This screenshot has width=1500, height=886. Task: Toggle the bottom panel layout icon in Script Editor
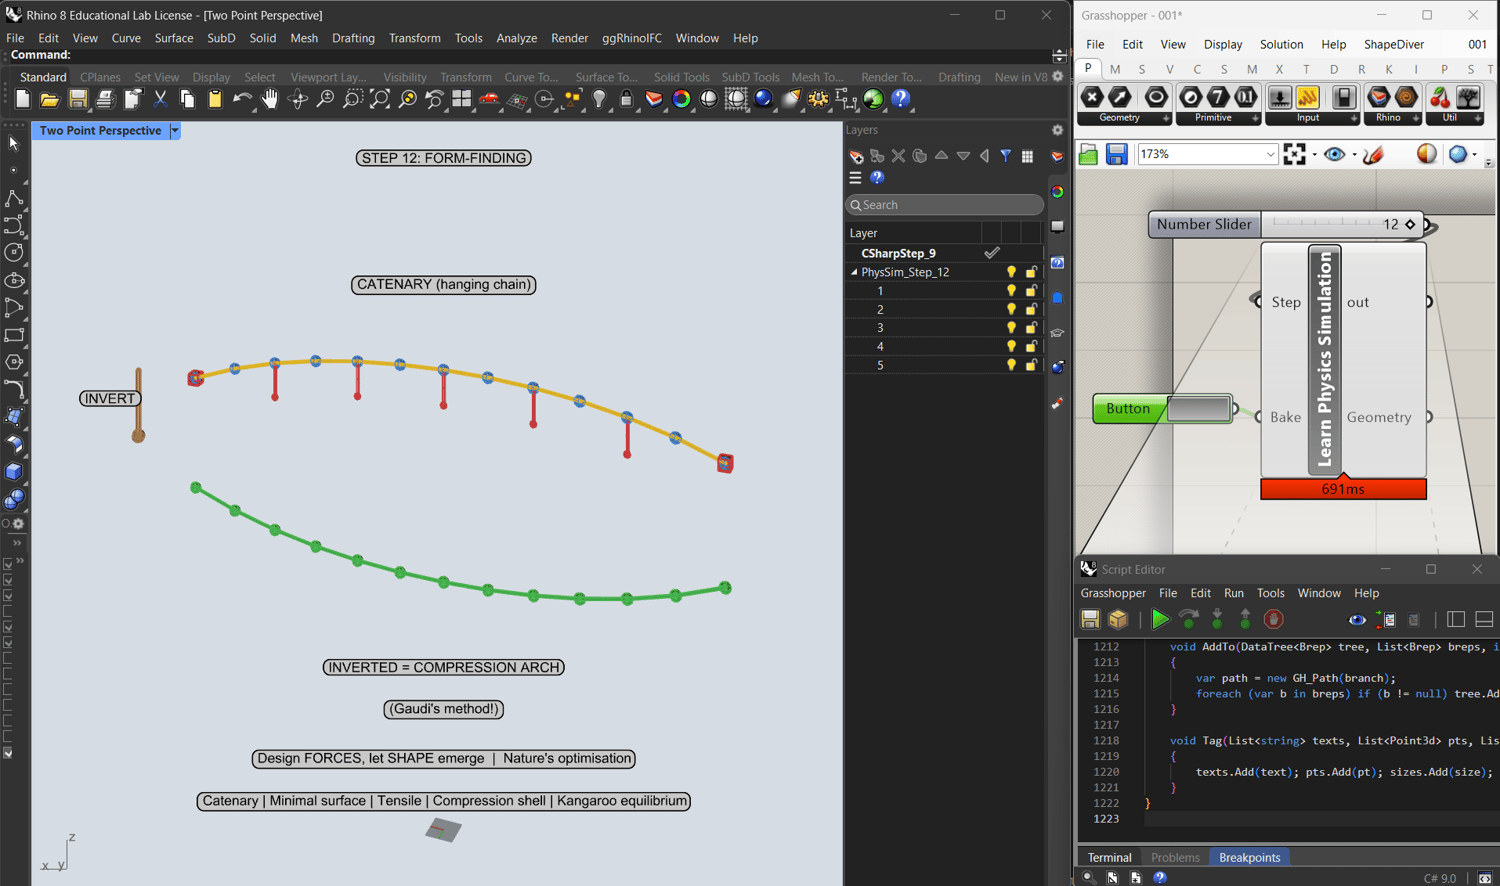pos(1484,620)
